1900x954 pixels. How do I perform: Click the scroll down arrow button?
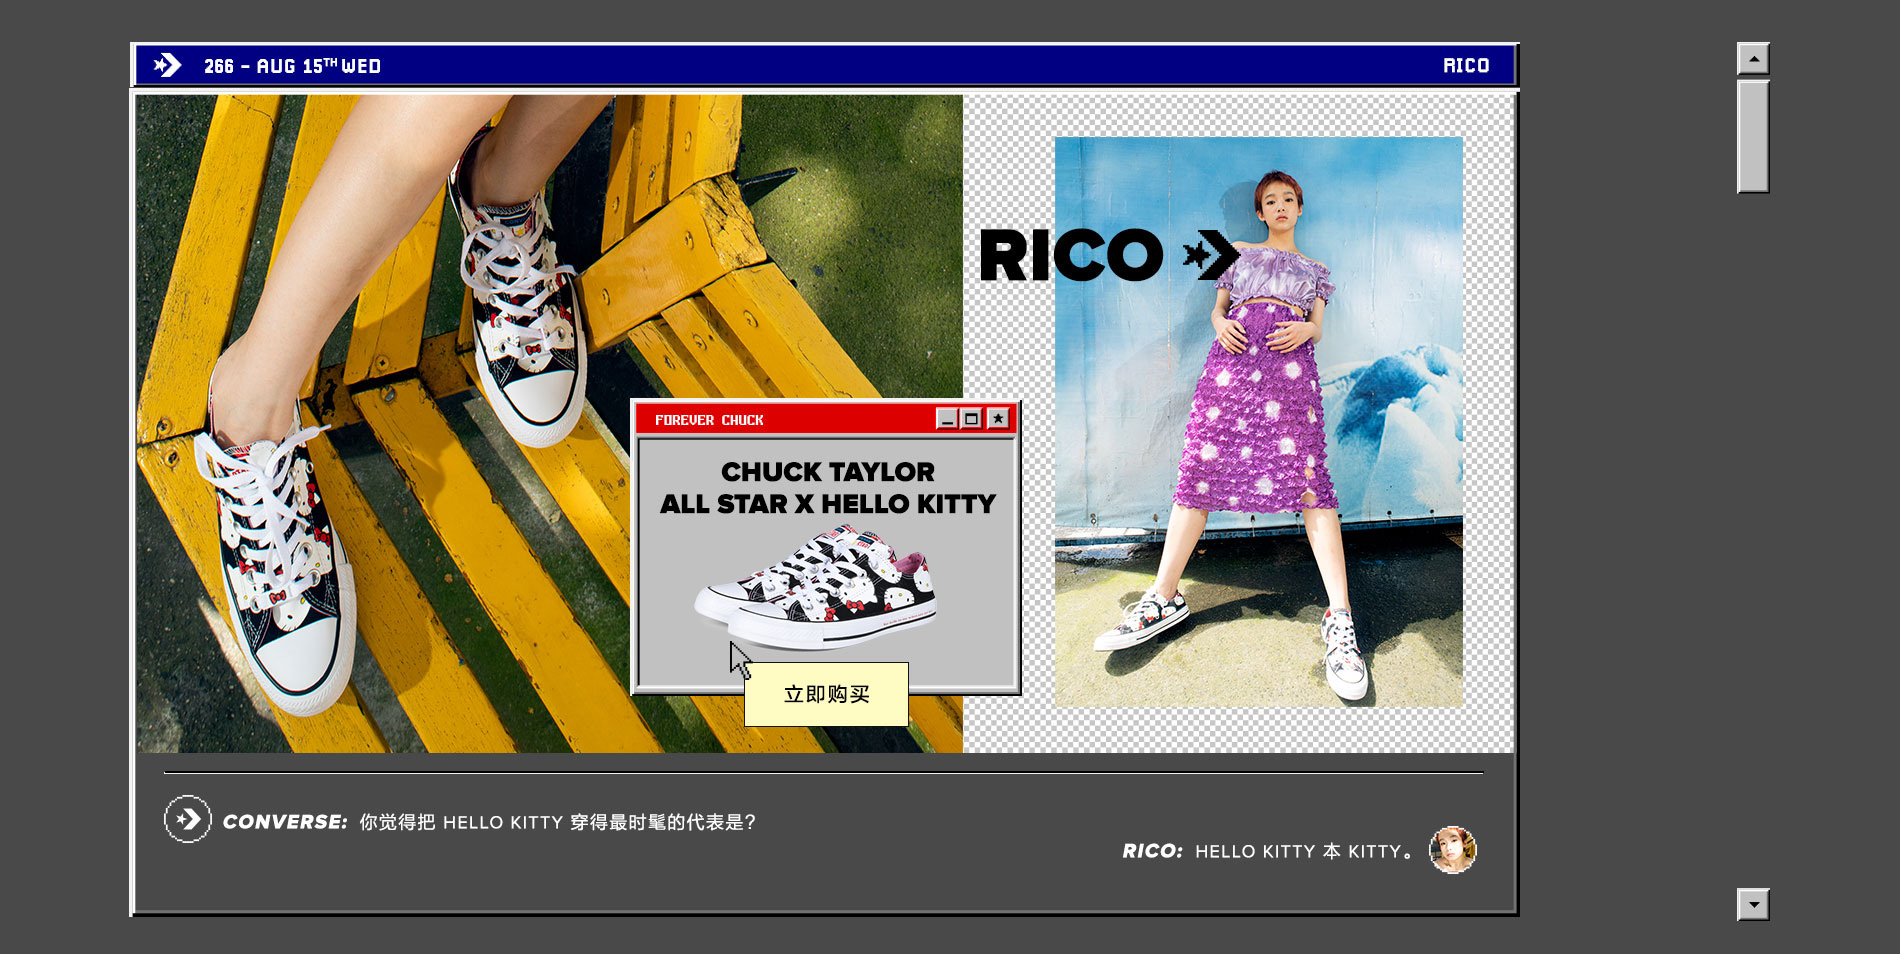point(1753,904)
